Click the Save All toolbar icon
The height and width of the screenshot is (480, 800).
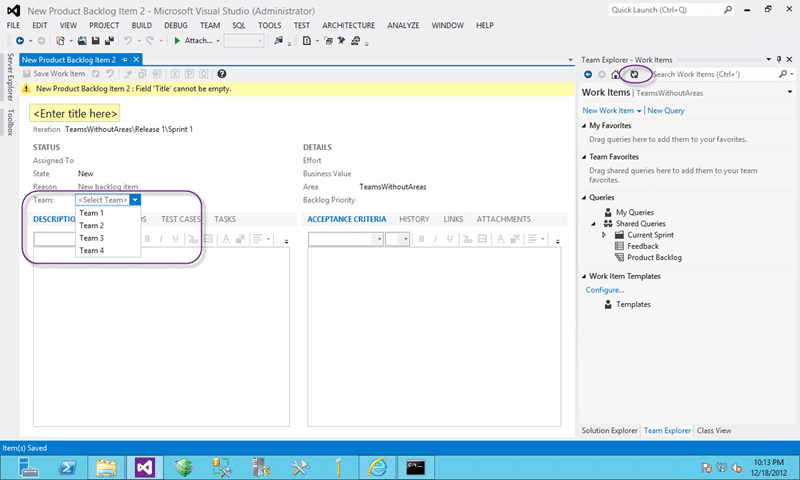coord(109,41)
